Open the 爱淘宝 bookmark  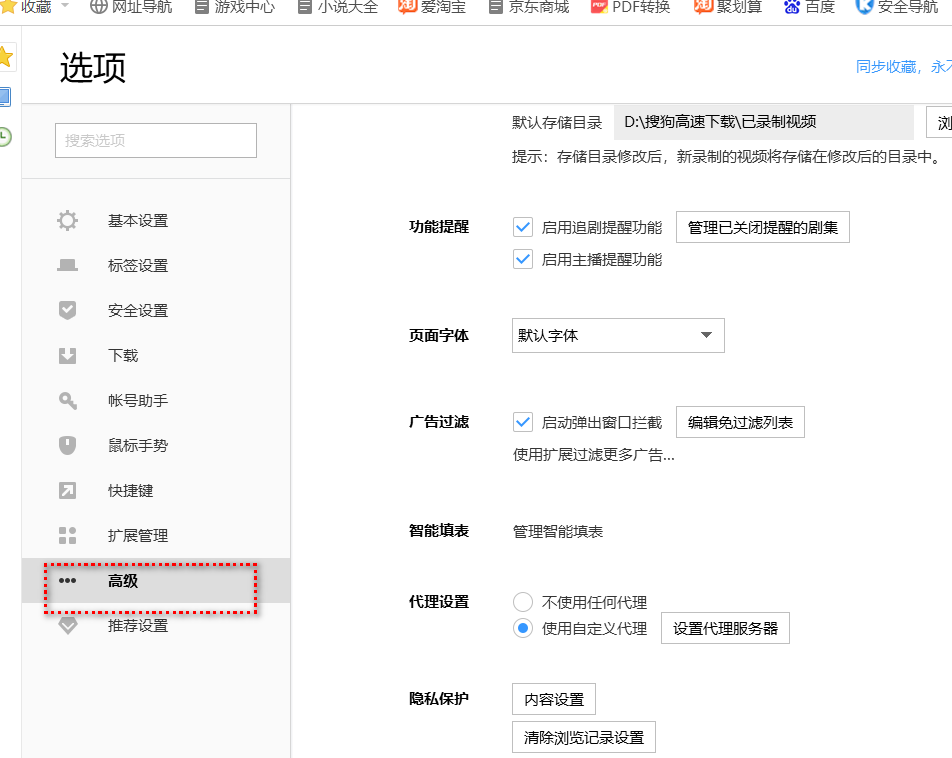point(432,7)
